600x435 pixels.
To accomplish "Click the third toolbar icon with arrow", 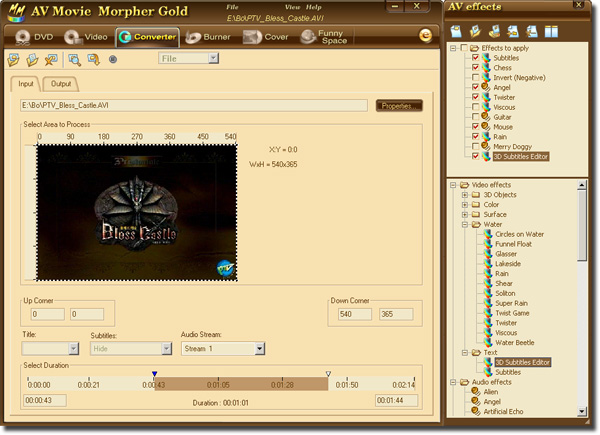I will [x=51, y=60].
